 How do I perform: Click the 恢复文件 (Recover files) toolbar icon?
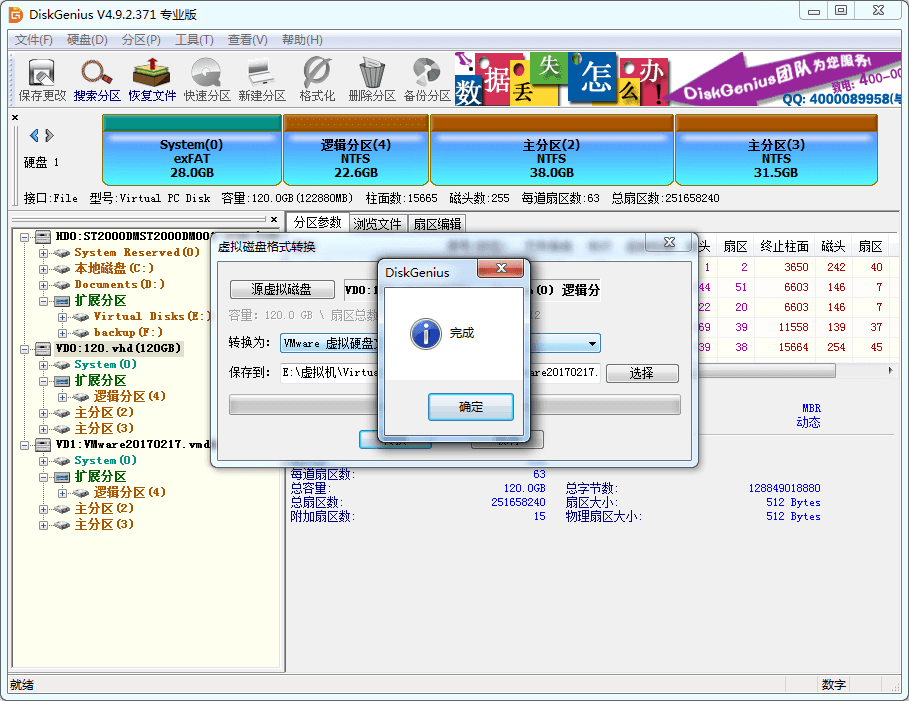151,79
